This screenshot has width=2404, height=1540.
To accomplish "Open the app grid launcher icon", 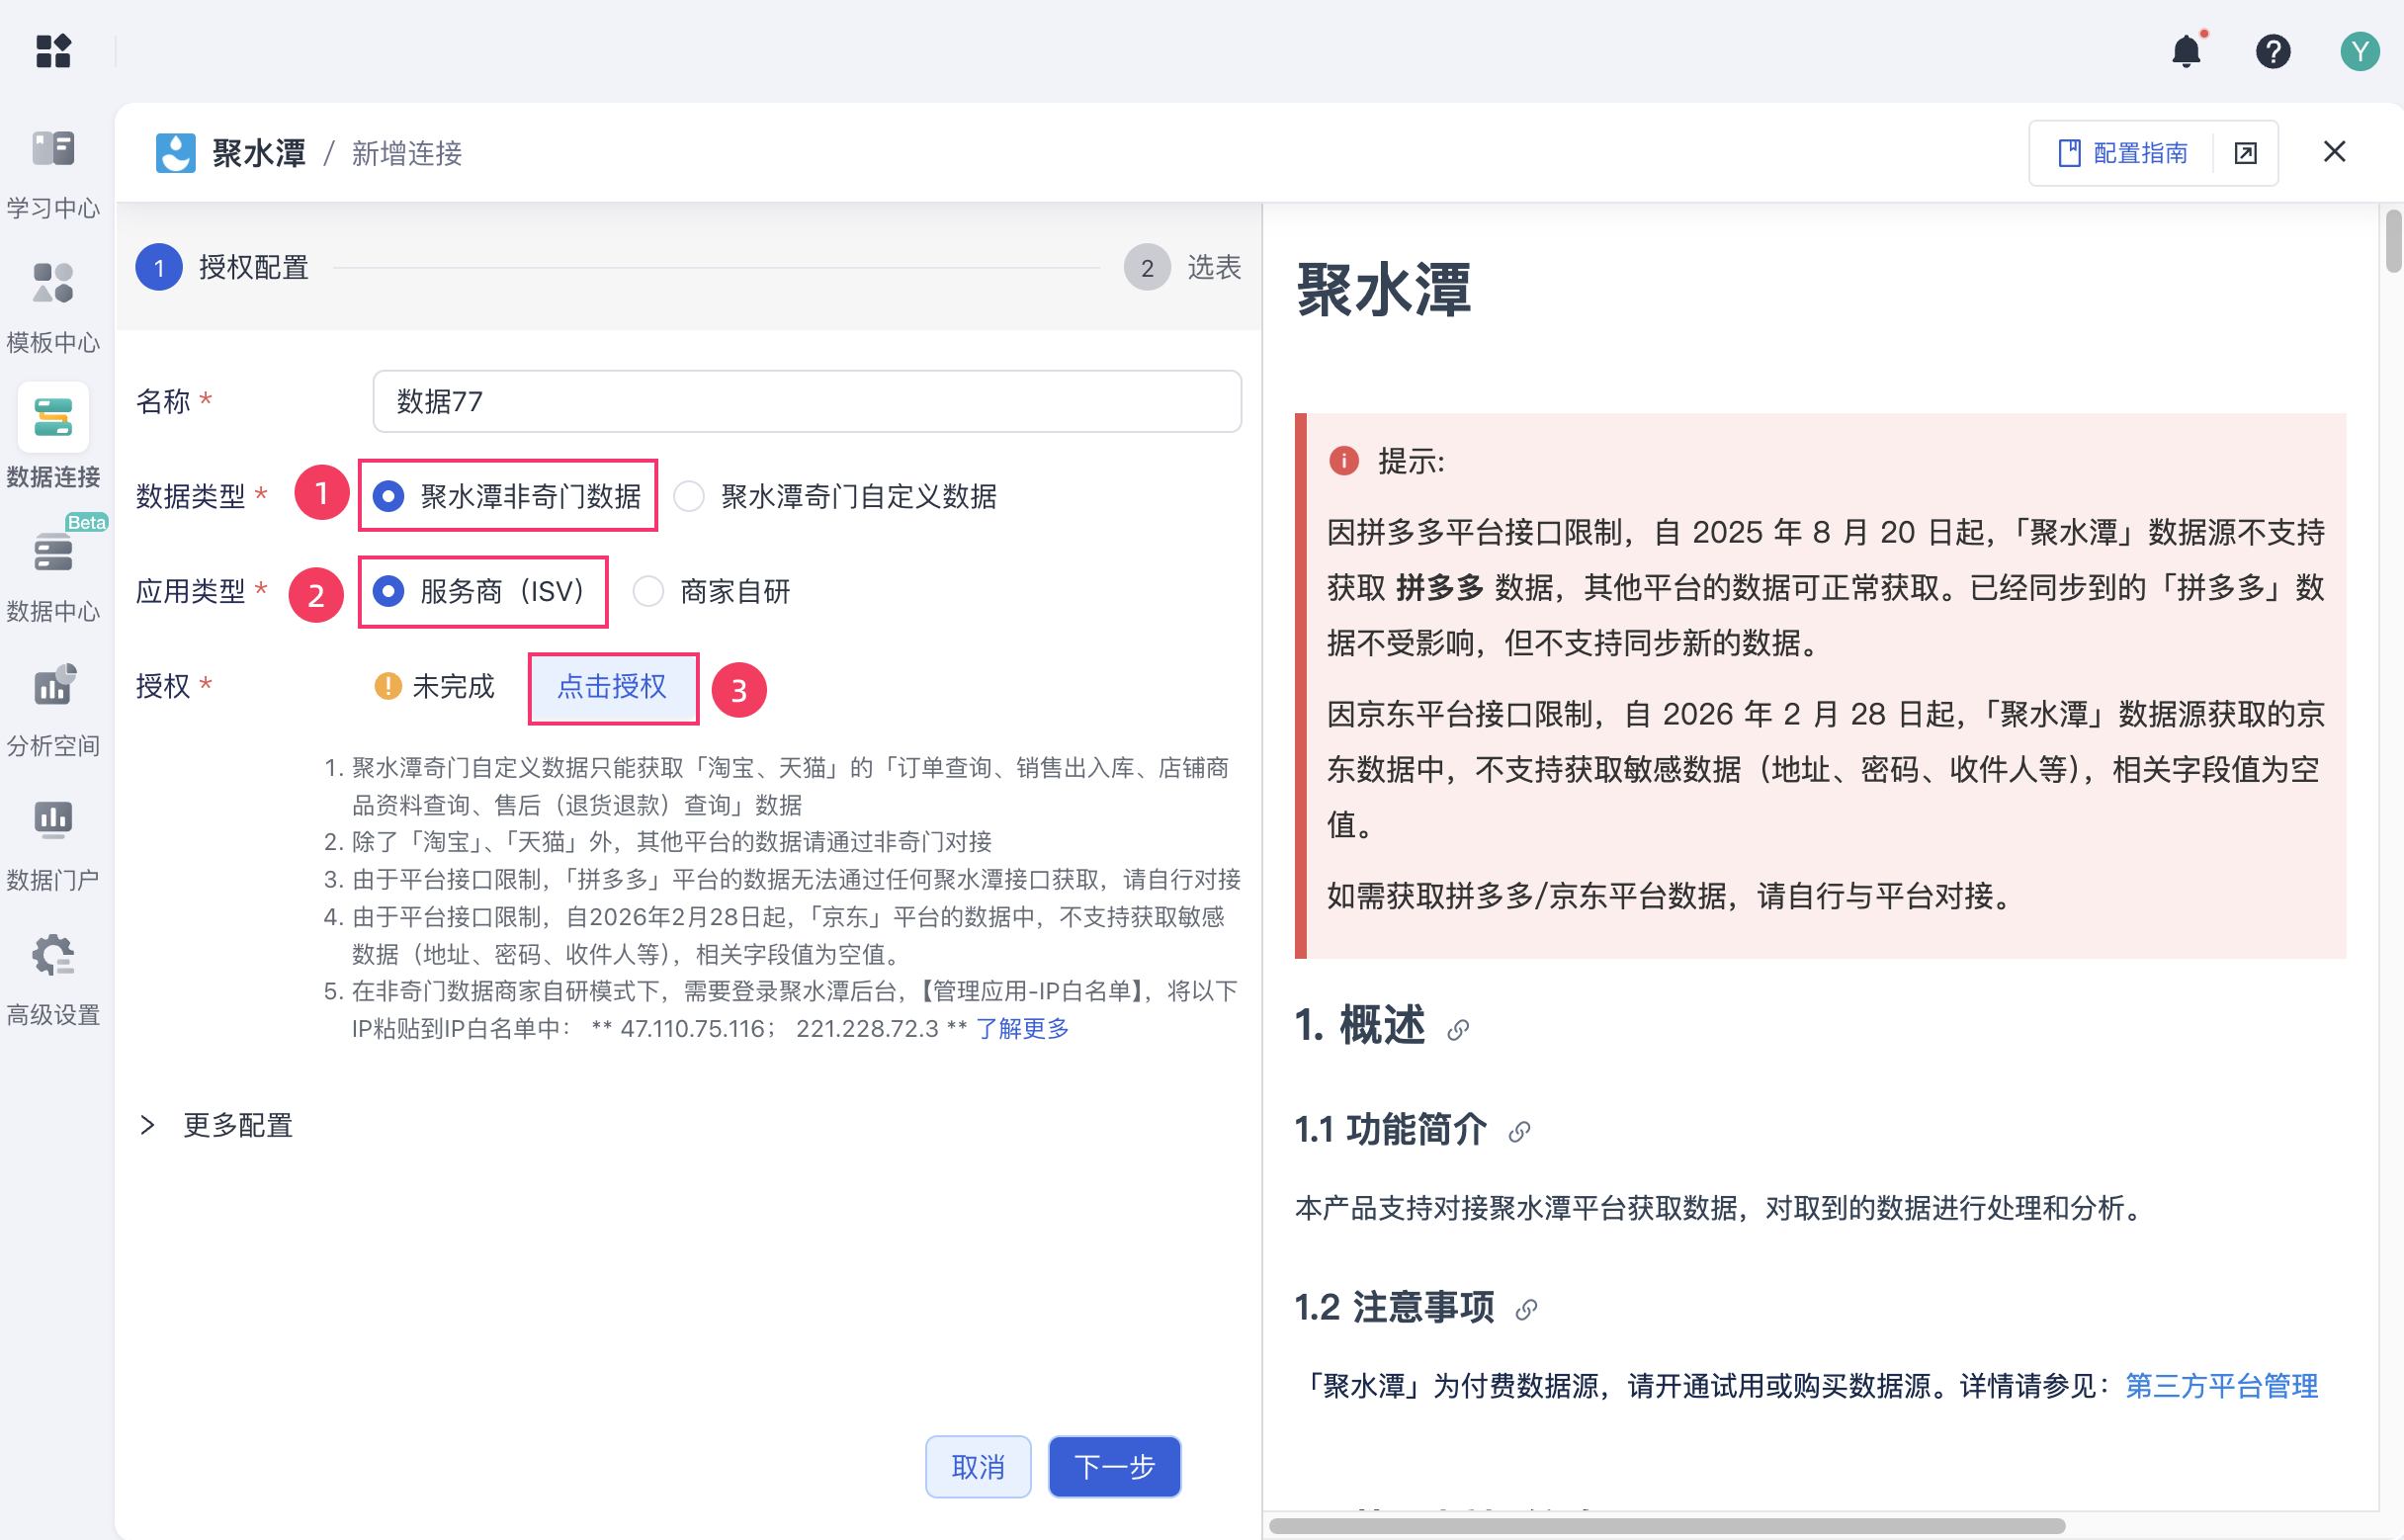I will pos(53,50).
